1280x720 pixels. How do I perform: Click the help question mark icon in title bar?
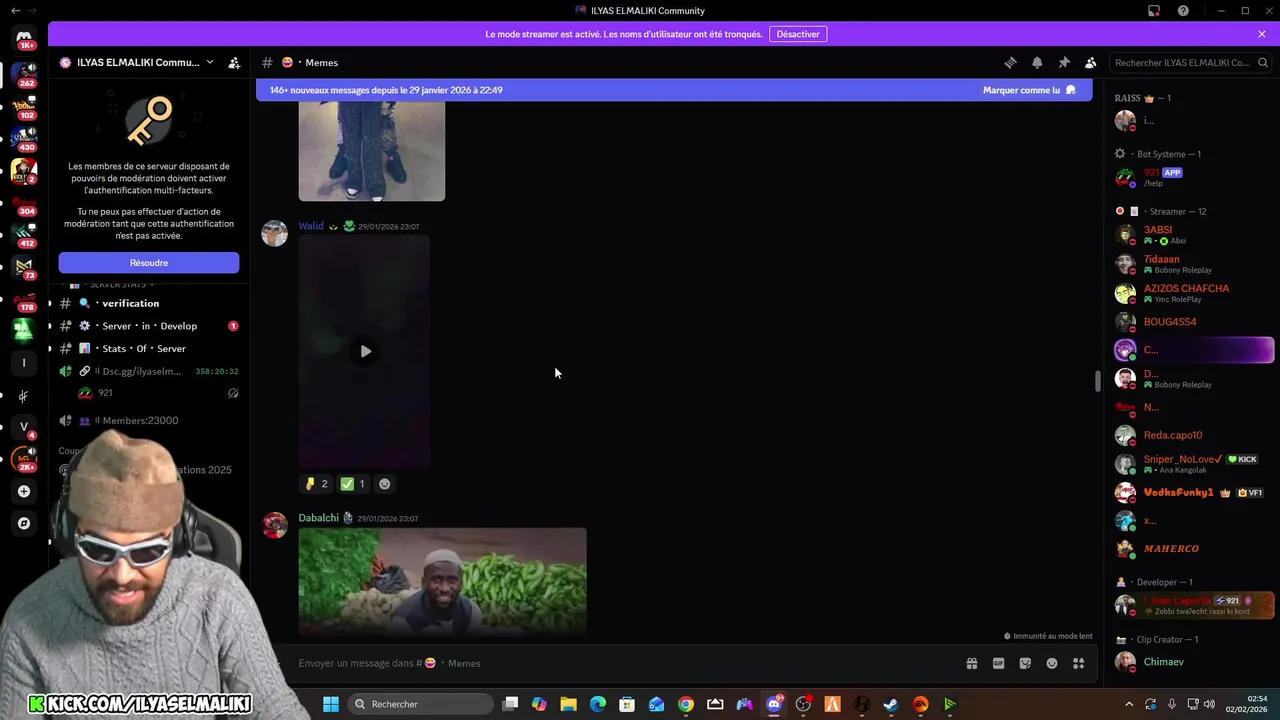(x=1183, y=11)
